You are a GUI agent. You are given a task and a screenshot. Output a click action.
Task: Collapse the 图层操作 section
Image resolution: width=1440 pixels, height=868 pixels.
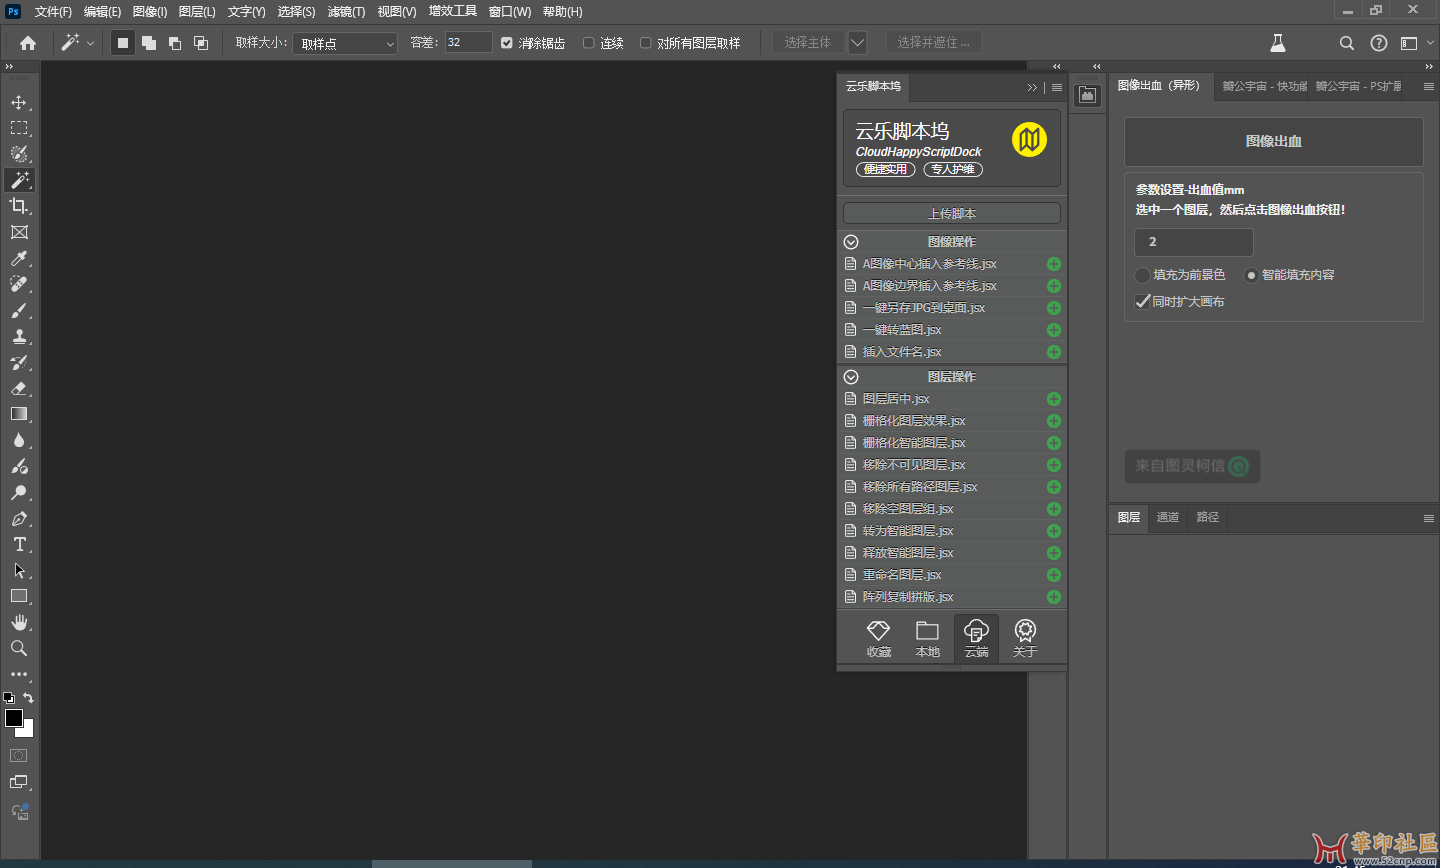[851, 377]
